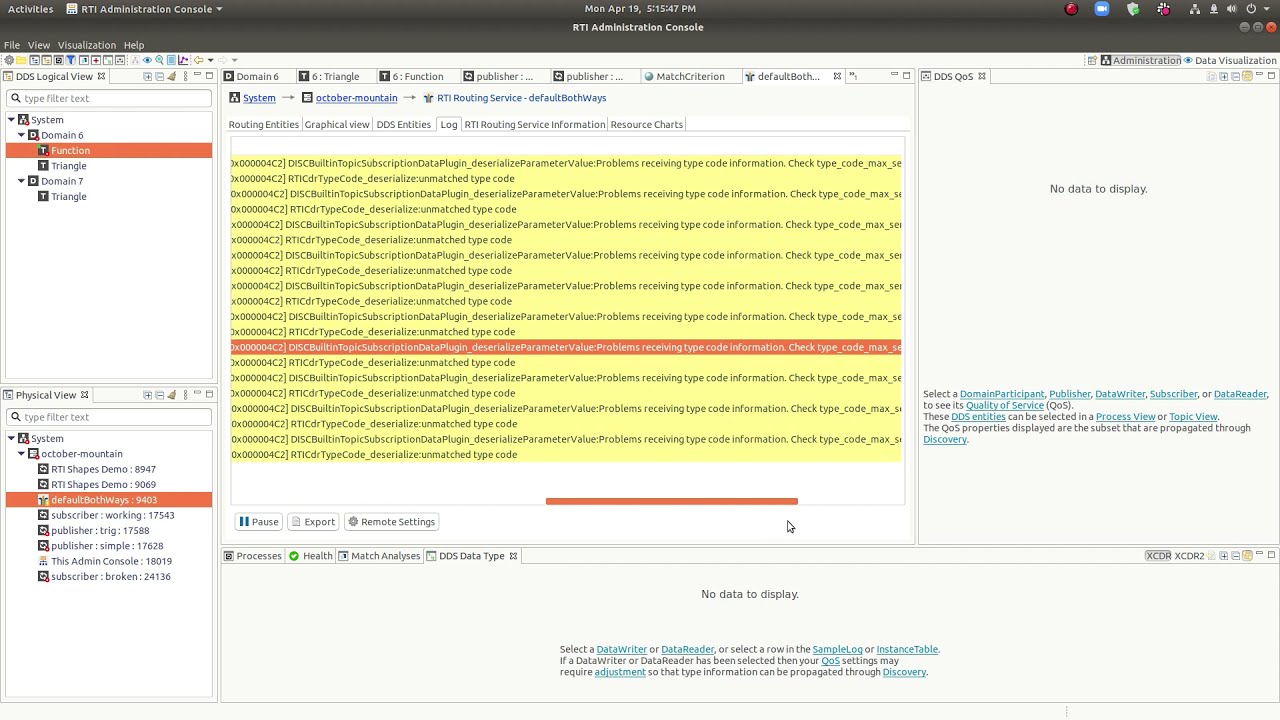Viewport: 1280px width, 720px height.
Task: Click Open Perspective icon
Action: [1092, 60]
